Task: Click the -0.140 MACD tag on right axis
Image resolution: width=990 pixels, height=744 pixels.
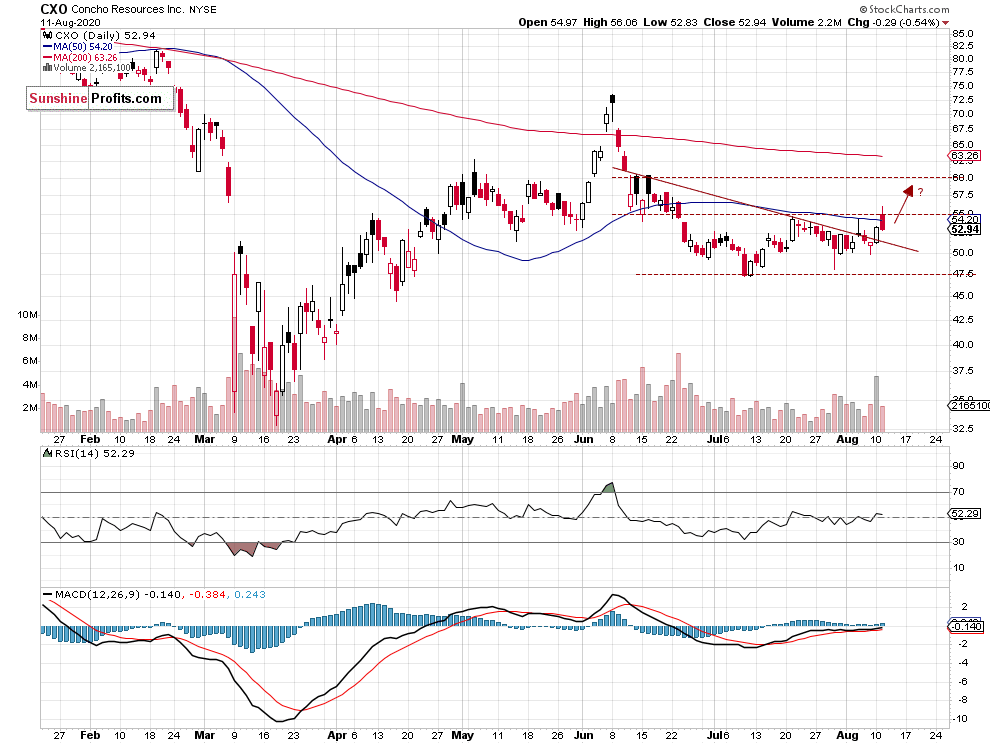Action: (x=966, y=626)
